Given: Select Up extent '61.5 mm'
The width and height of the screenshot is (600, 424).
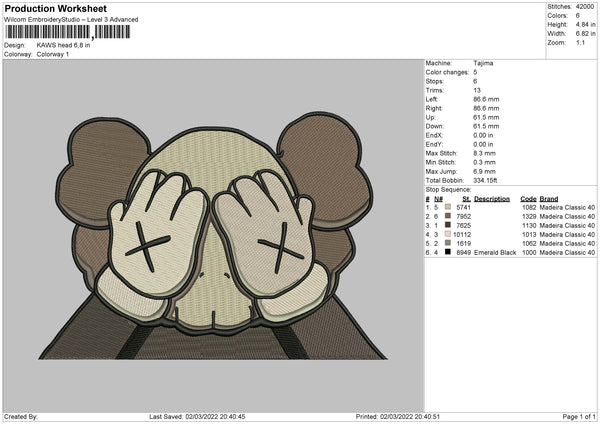Looking at the screenshot, I should click(x=486, y=117).
